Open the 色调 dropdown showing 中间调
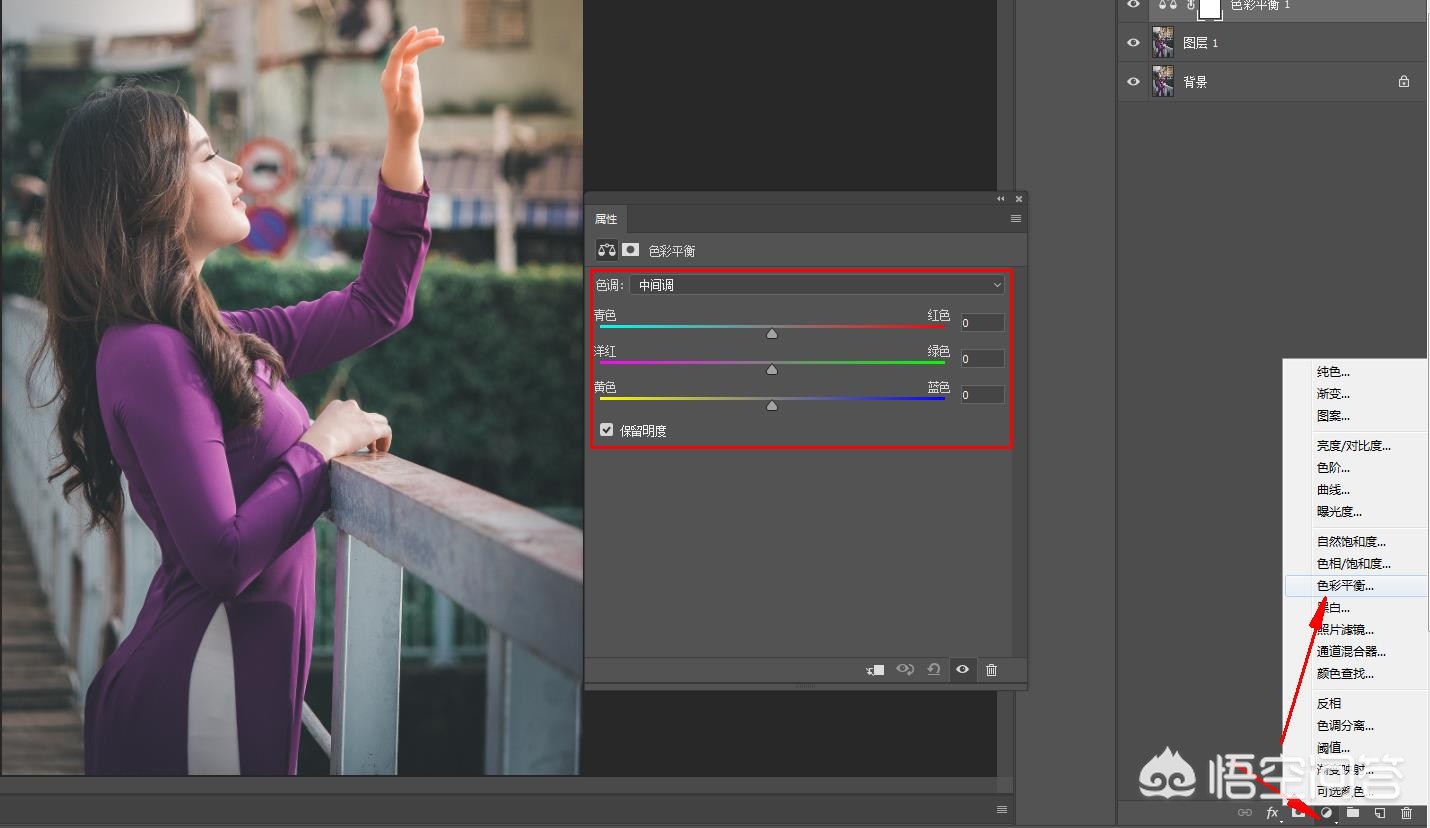Viewport: 1430px width, 828px height. tap(816, 285)
